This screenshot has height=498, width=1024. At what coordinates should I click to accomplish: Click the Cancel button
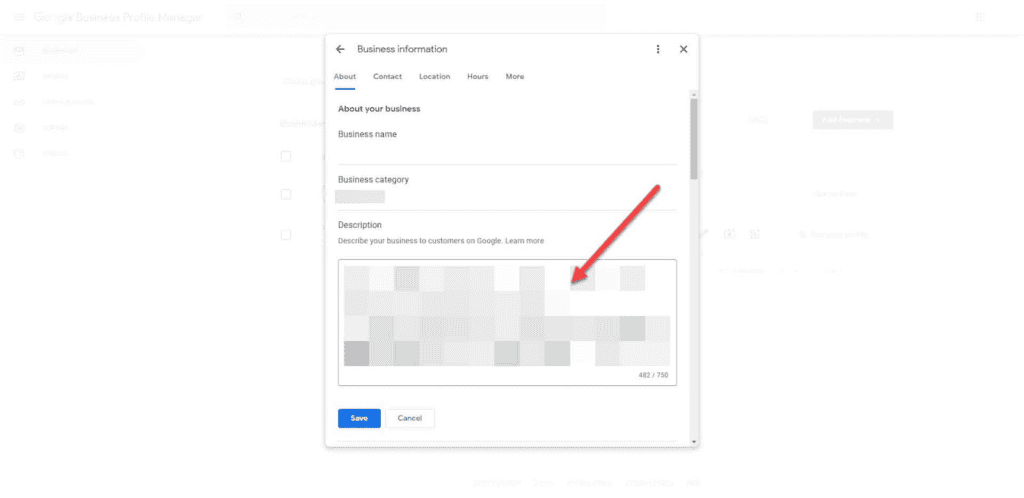tap(410, 418)
